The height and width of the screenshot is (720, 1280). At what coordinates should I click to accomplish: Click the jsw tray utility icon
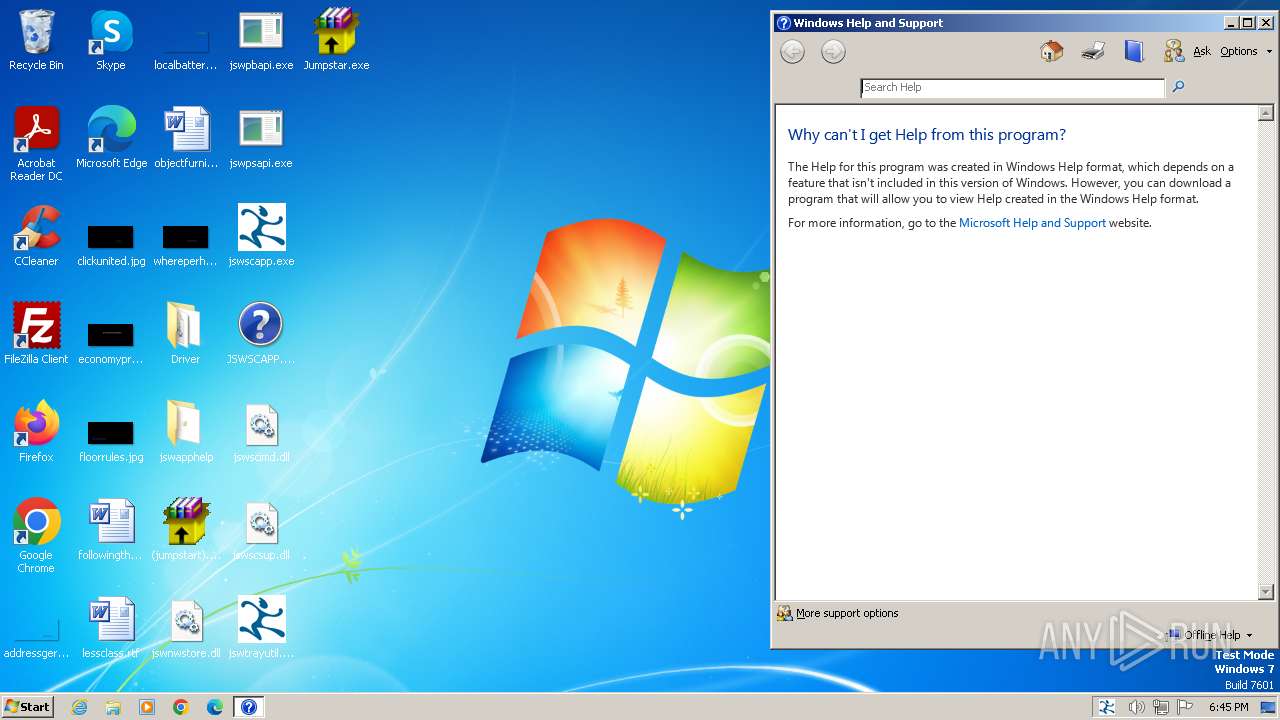[x=1107, y=707]
